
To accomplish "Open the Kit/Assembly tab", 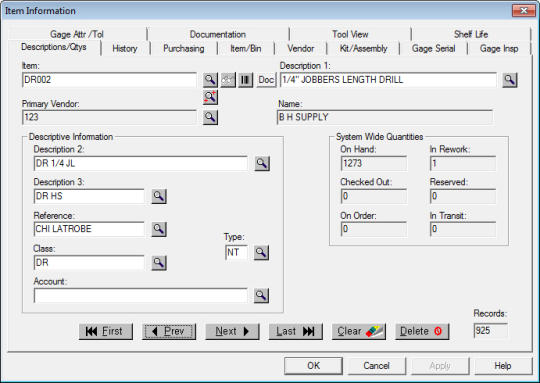I will 363,49.
